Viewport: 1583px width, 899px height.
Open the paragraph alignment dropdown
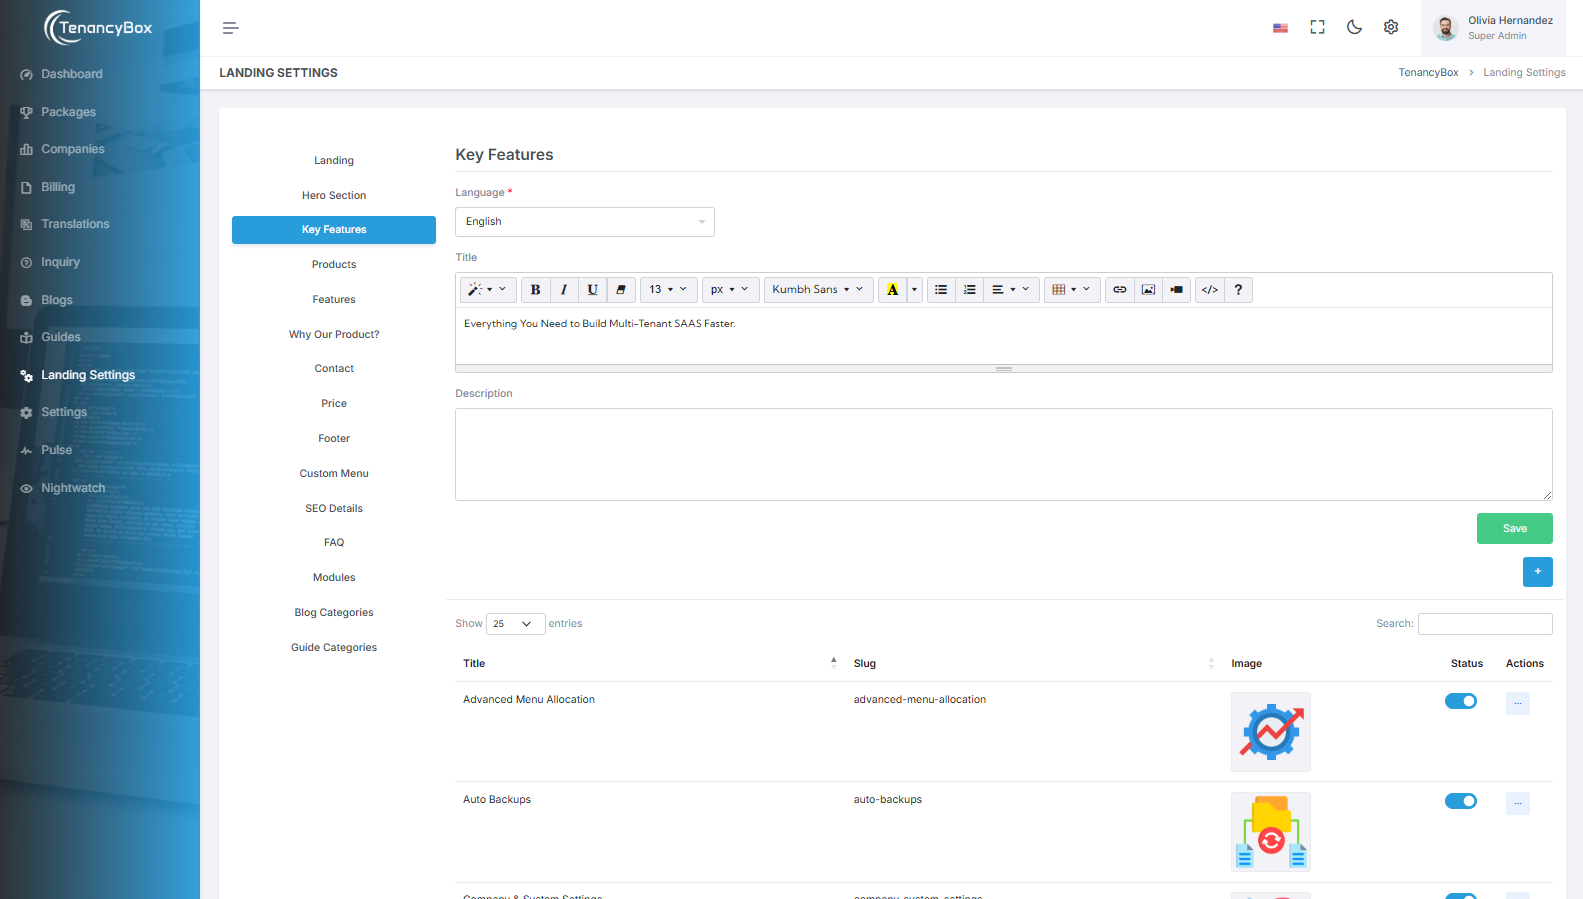click(x=1011, y=290)
